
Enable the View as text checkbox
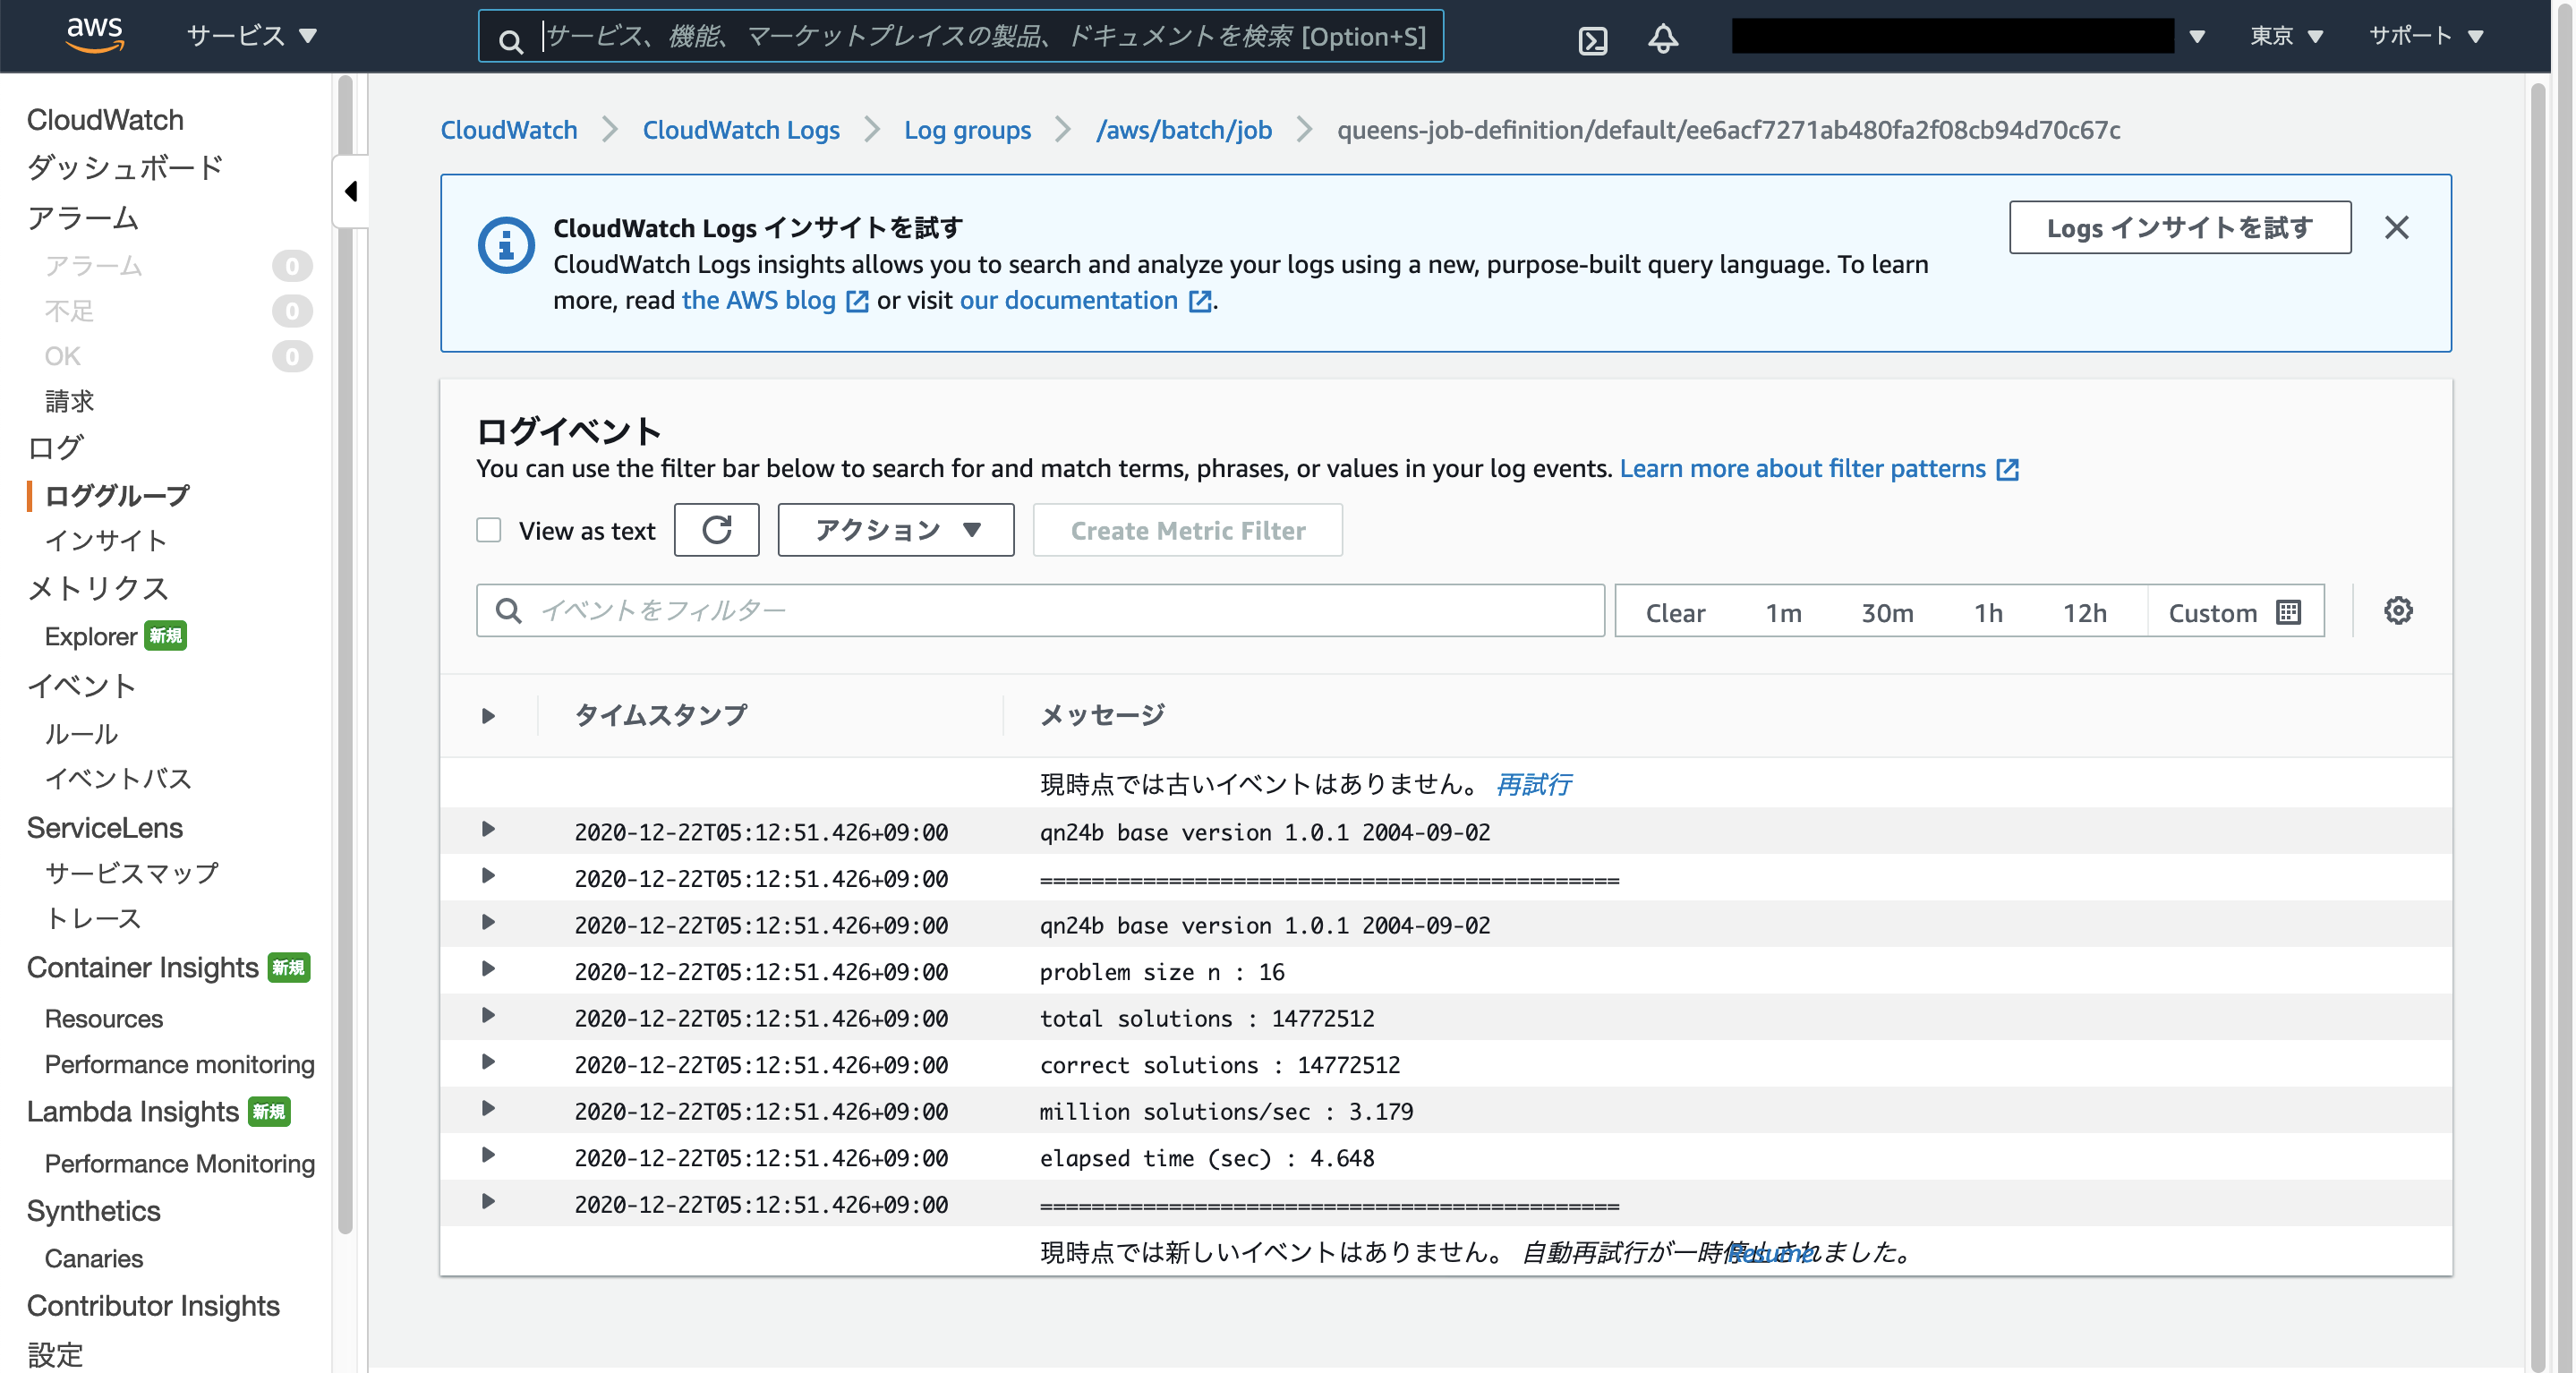point(488,530)
